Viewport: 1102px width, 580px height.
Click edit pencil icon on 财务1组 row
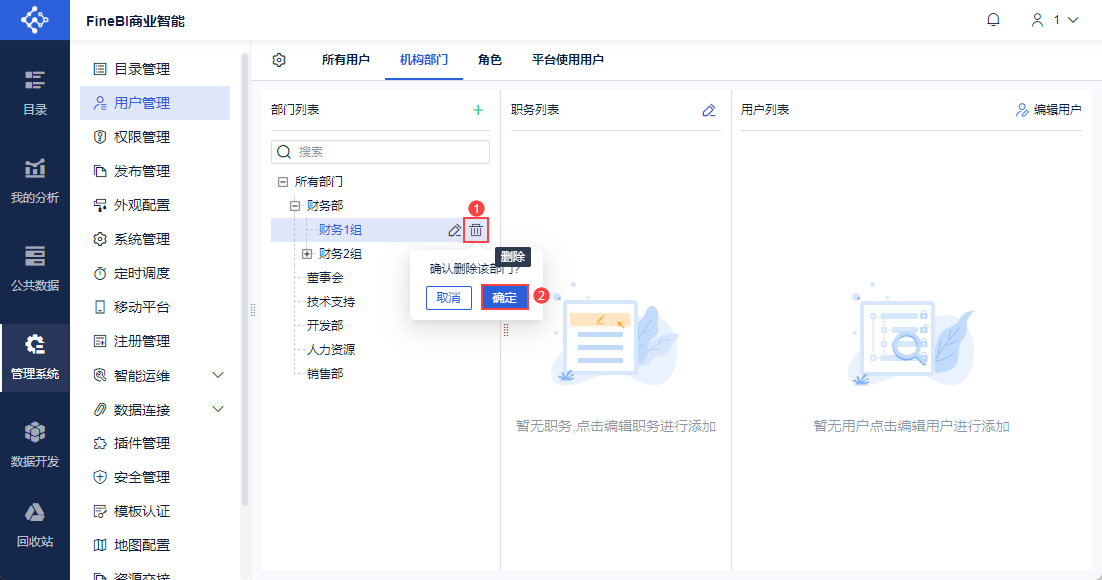click(455, 230)
